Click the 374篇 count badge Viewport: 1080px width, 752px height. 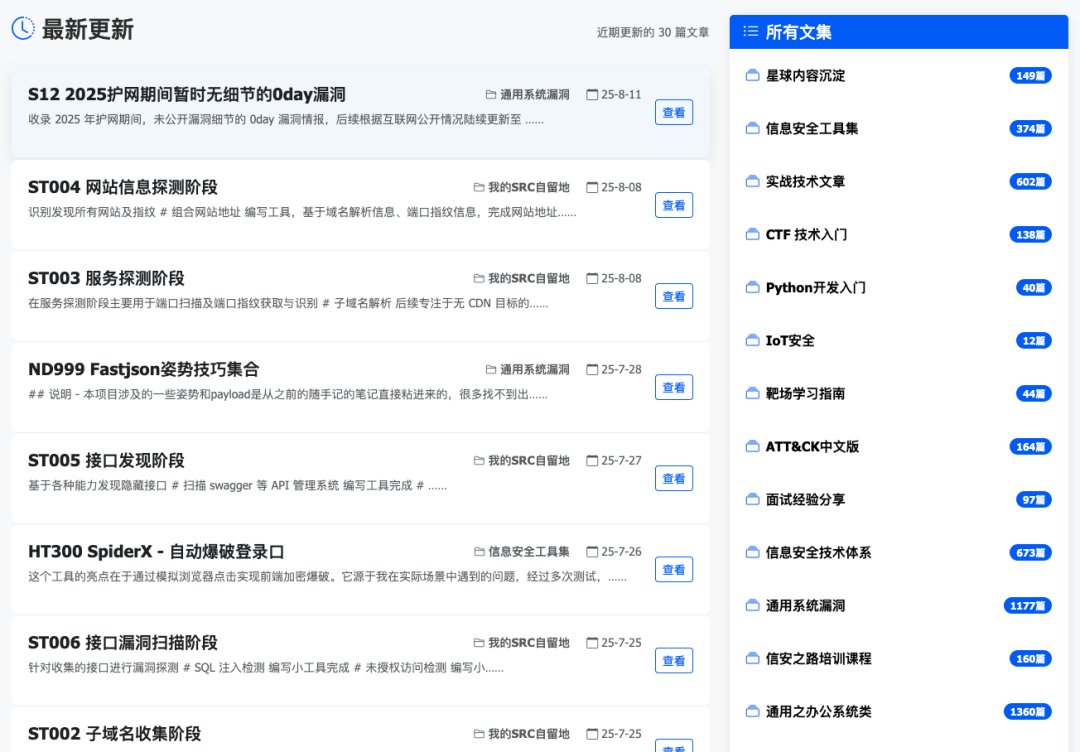tap(1030, 128)
